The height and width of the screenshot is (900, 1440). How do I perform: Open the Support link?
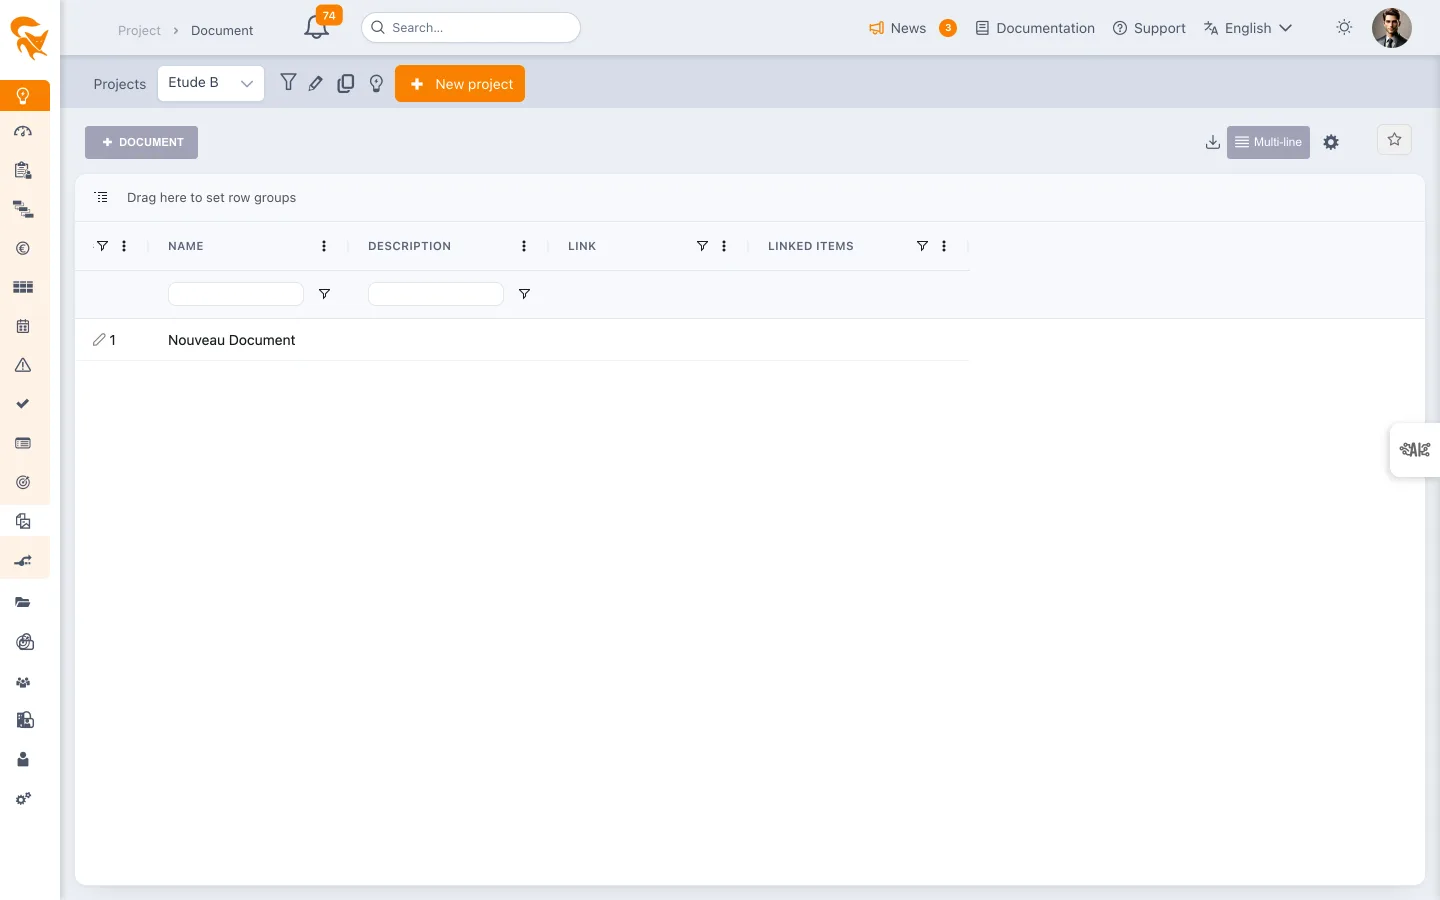click(x=1149, y=28)
